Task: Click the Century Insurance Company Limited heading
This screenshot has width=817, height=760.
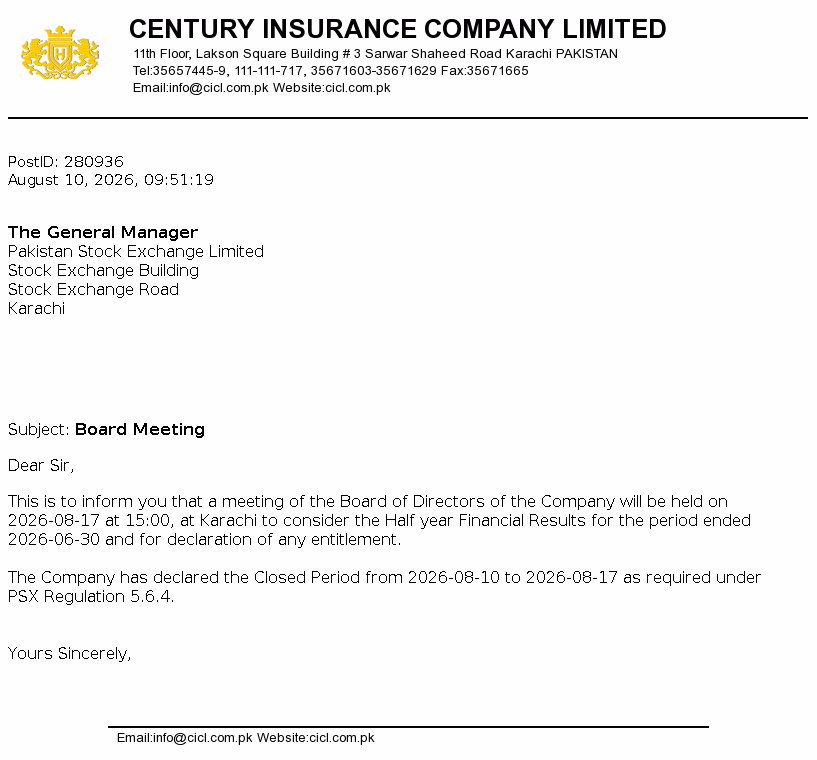Action: [x=398, y=29]
